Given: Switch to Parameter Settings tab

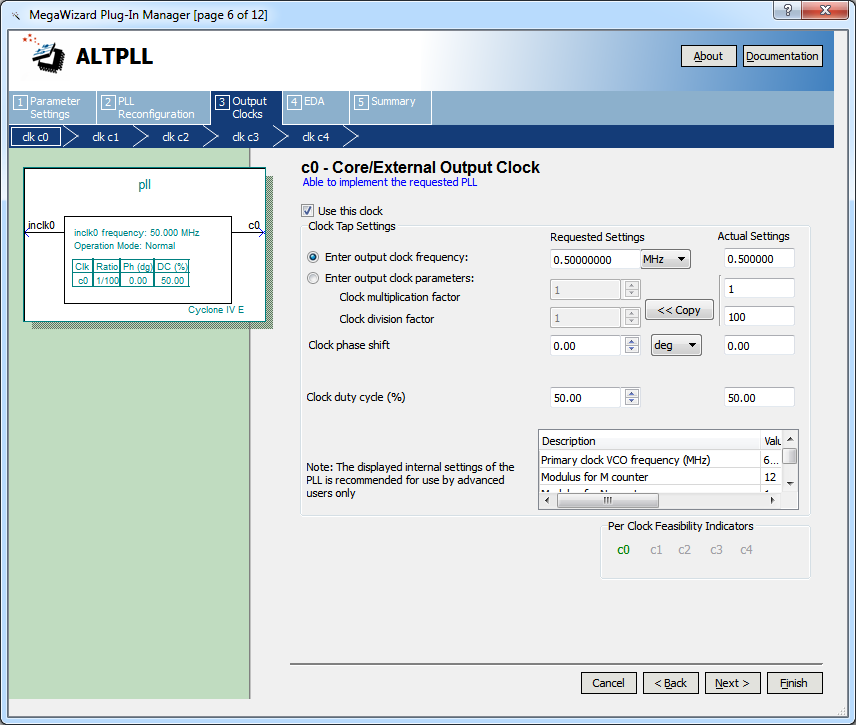Looking at the screenshot, I should click(53, 108).
